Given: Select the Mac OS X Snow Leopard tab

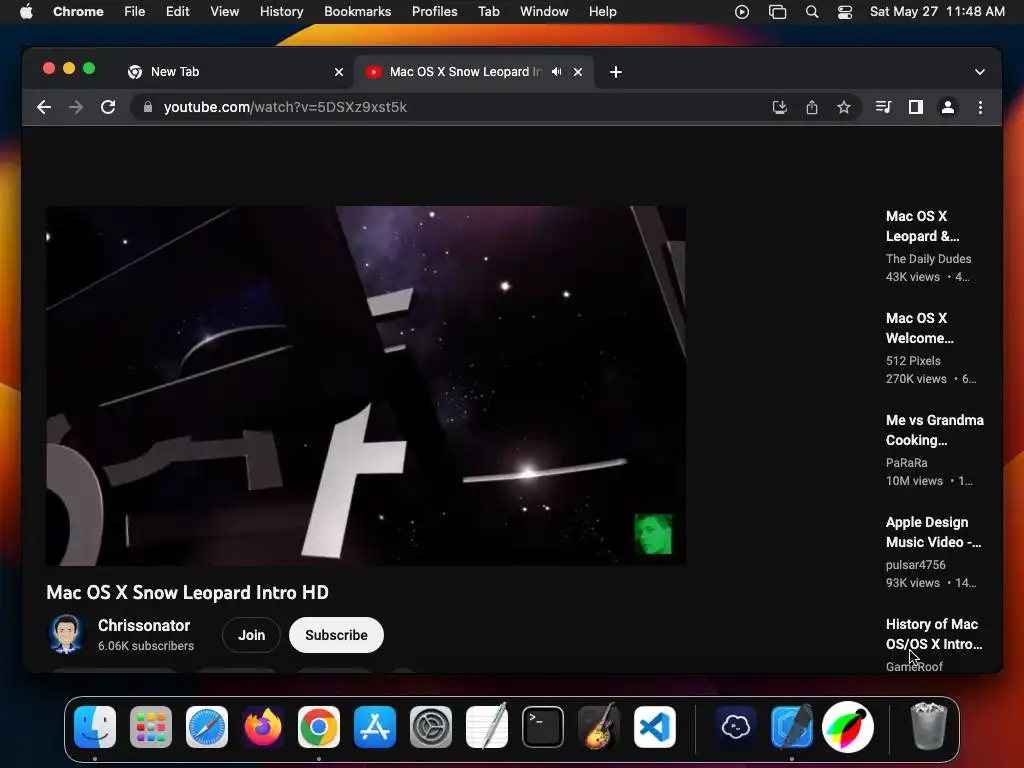Looking at the screenshot, I should point(473,72).
